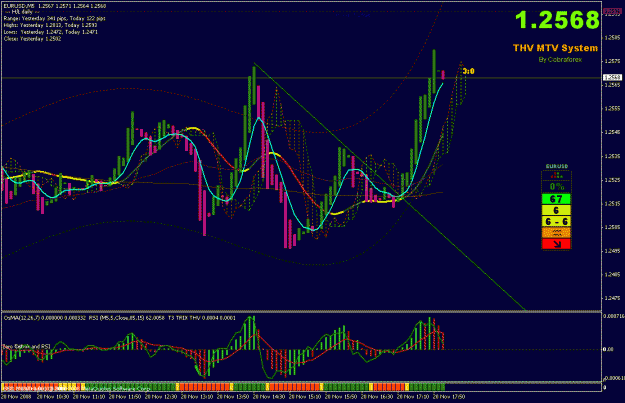Click 1.2555 on the price axis
This screenshot has height=403, width=625.
(612, 108)
